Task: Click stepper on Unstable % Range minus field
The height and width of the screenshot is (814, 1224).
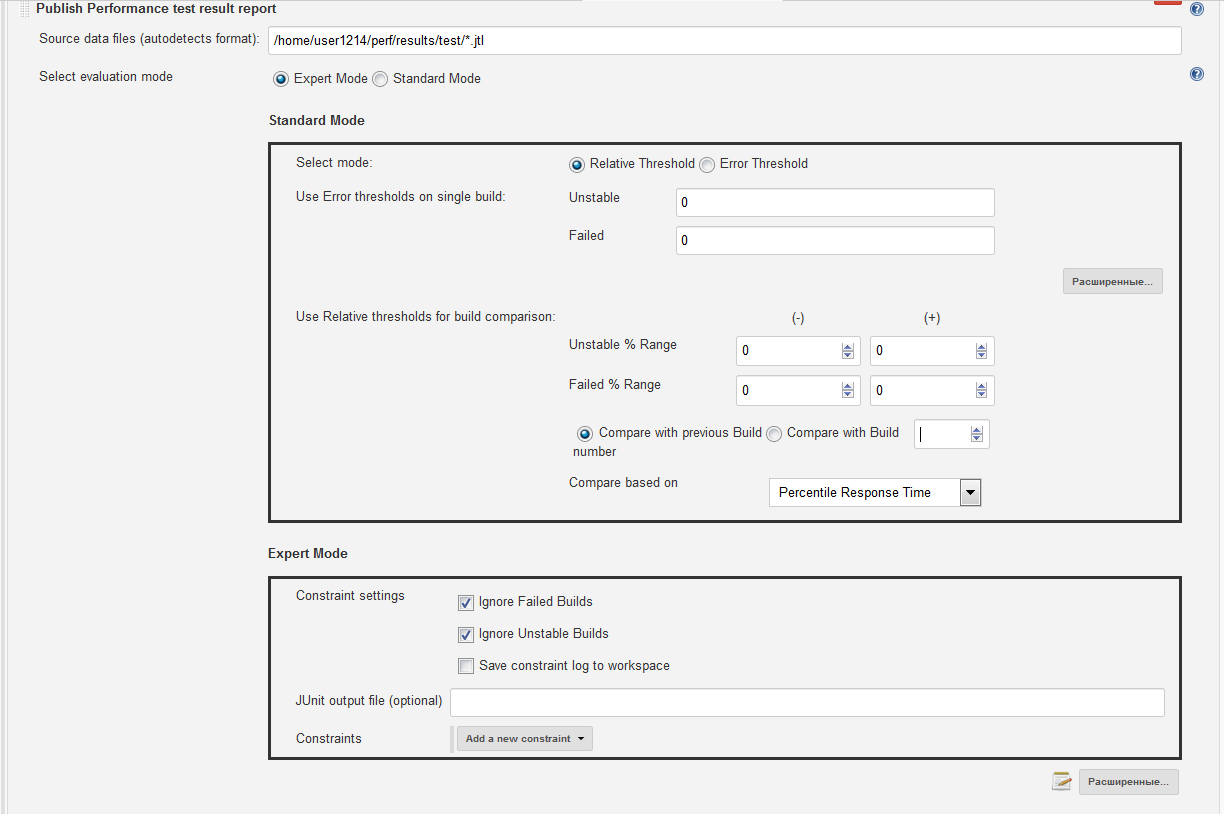Action: coord(848,351)
